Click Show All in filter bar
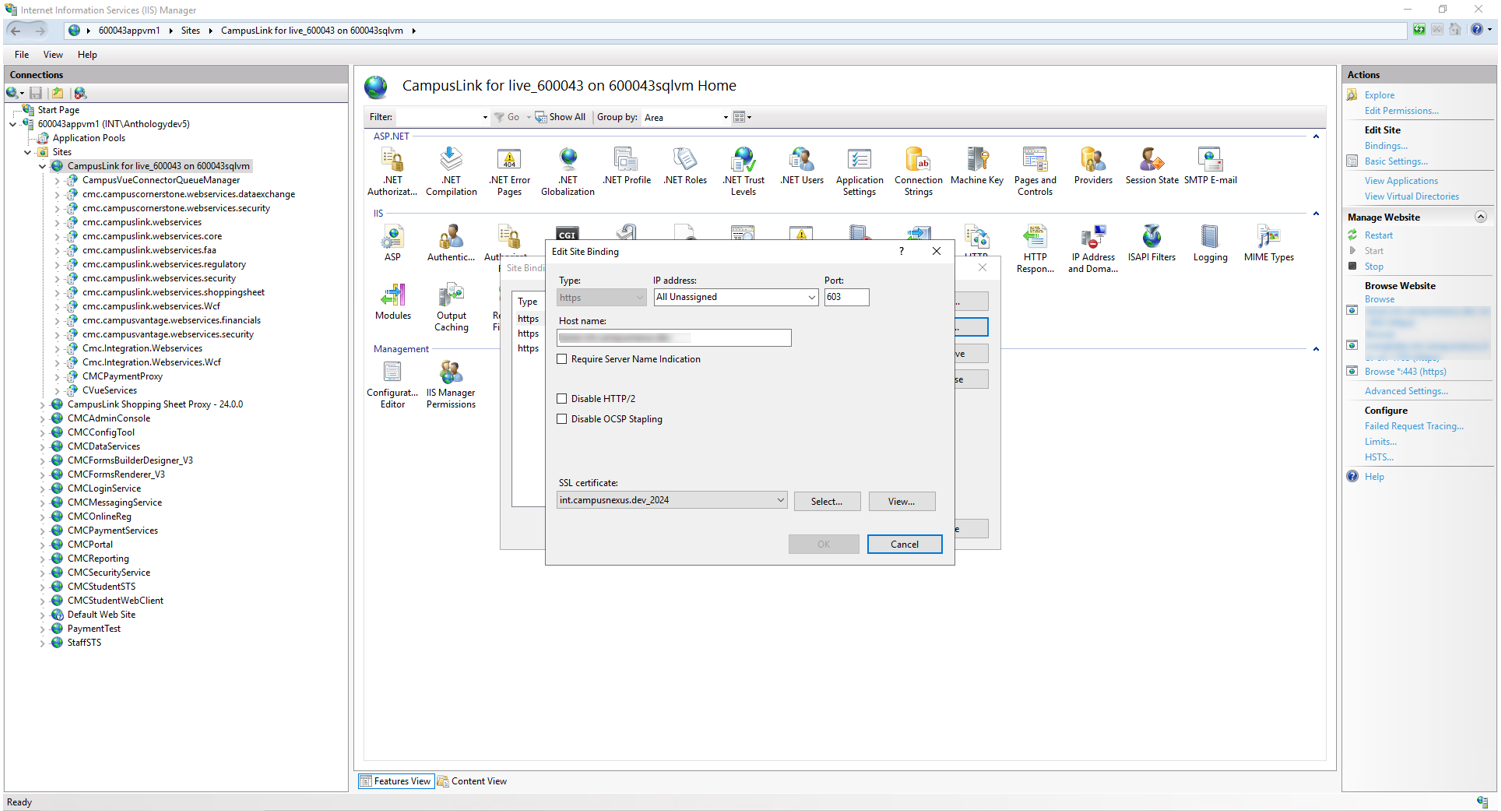The width and height of the screenshot is (1501, 811). pyautogui.click(x=560, y=117)
